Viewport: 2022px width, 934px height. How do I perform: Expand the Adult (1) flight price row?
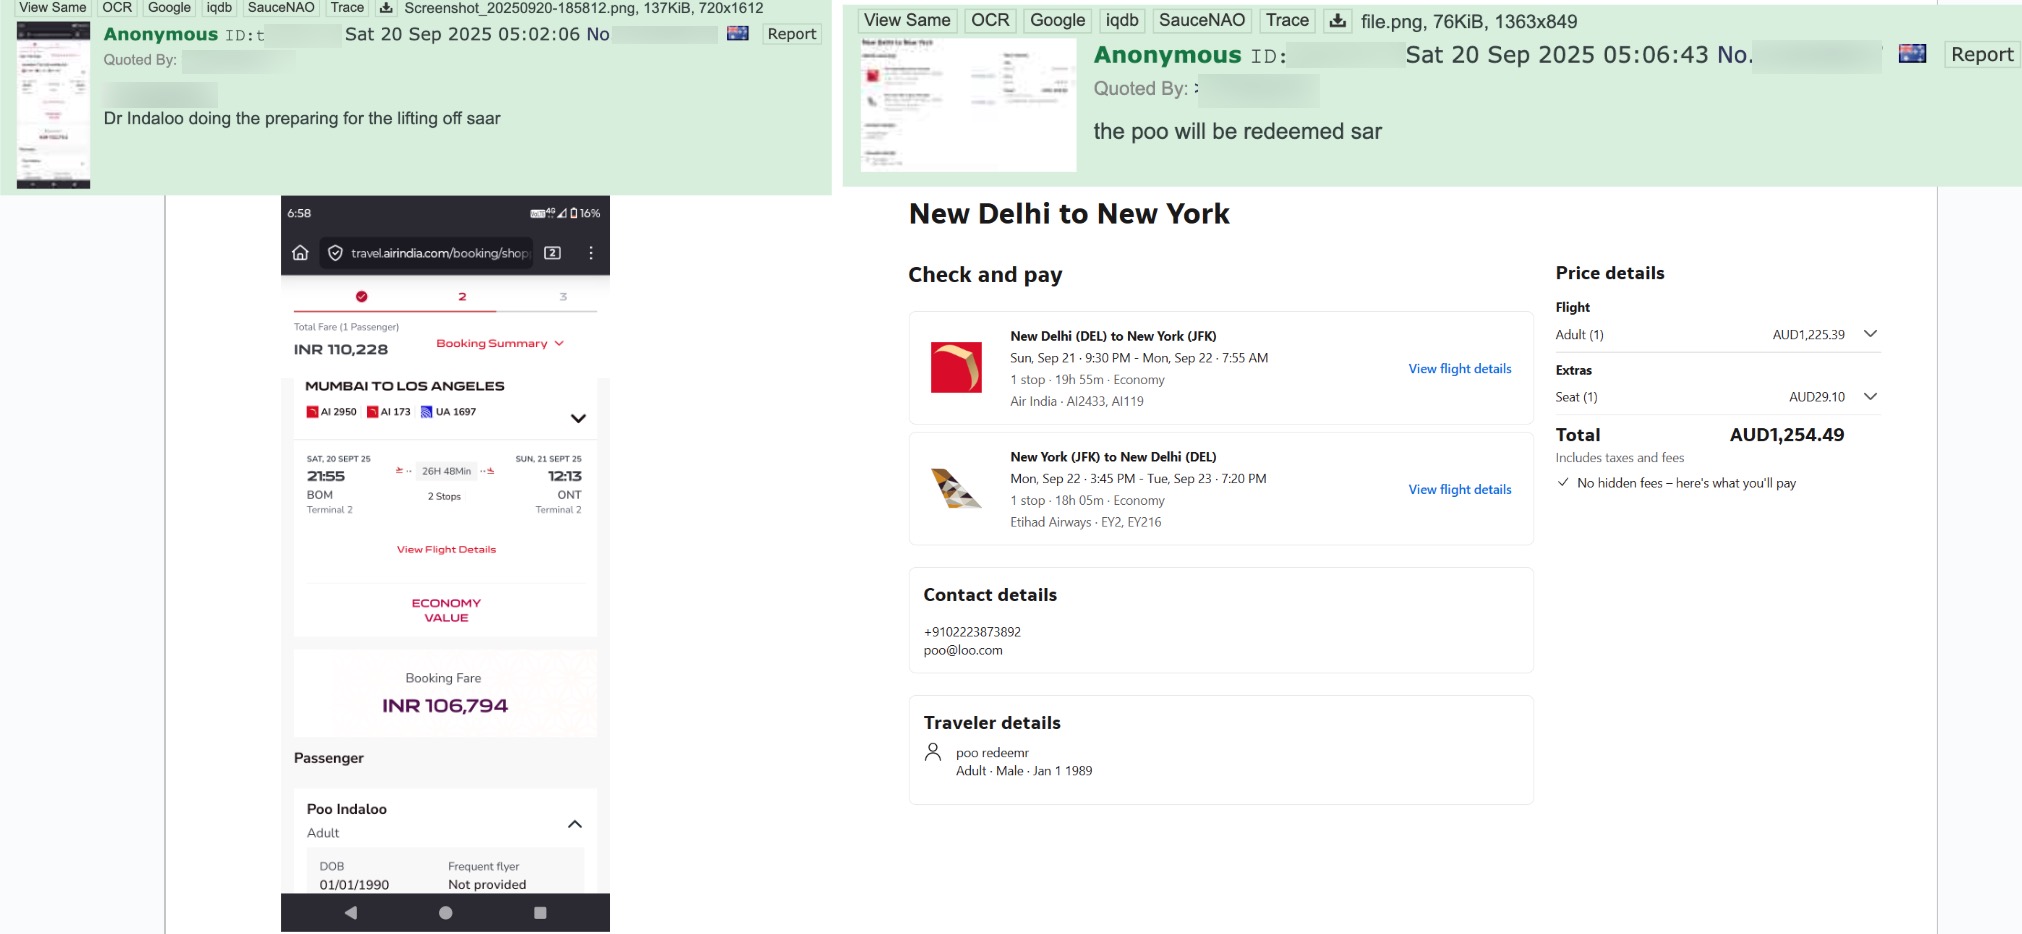(1870, 336)
